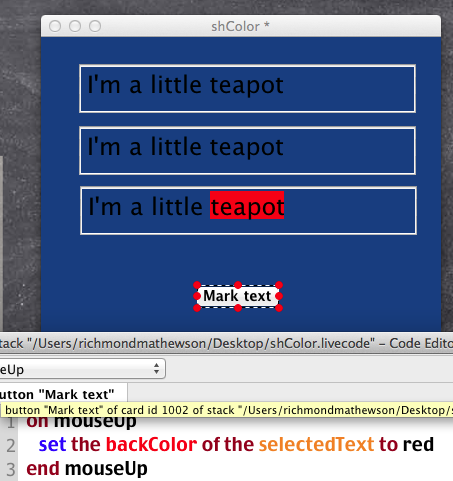
Task: Click the "end mouseUp" line in the script
Action: [87, 469]
